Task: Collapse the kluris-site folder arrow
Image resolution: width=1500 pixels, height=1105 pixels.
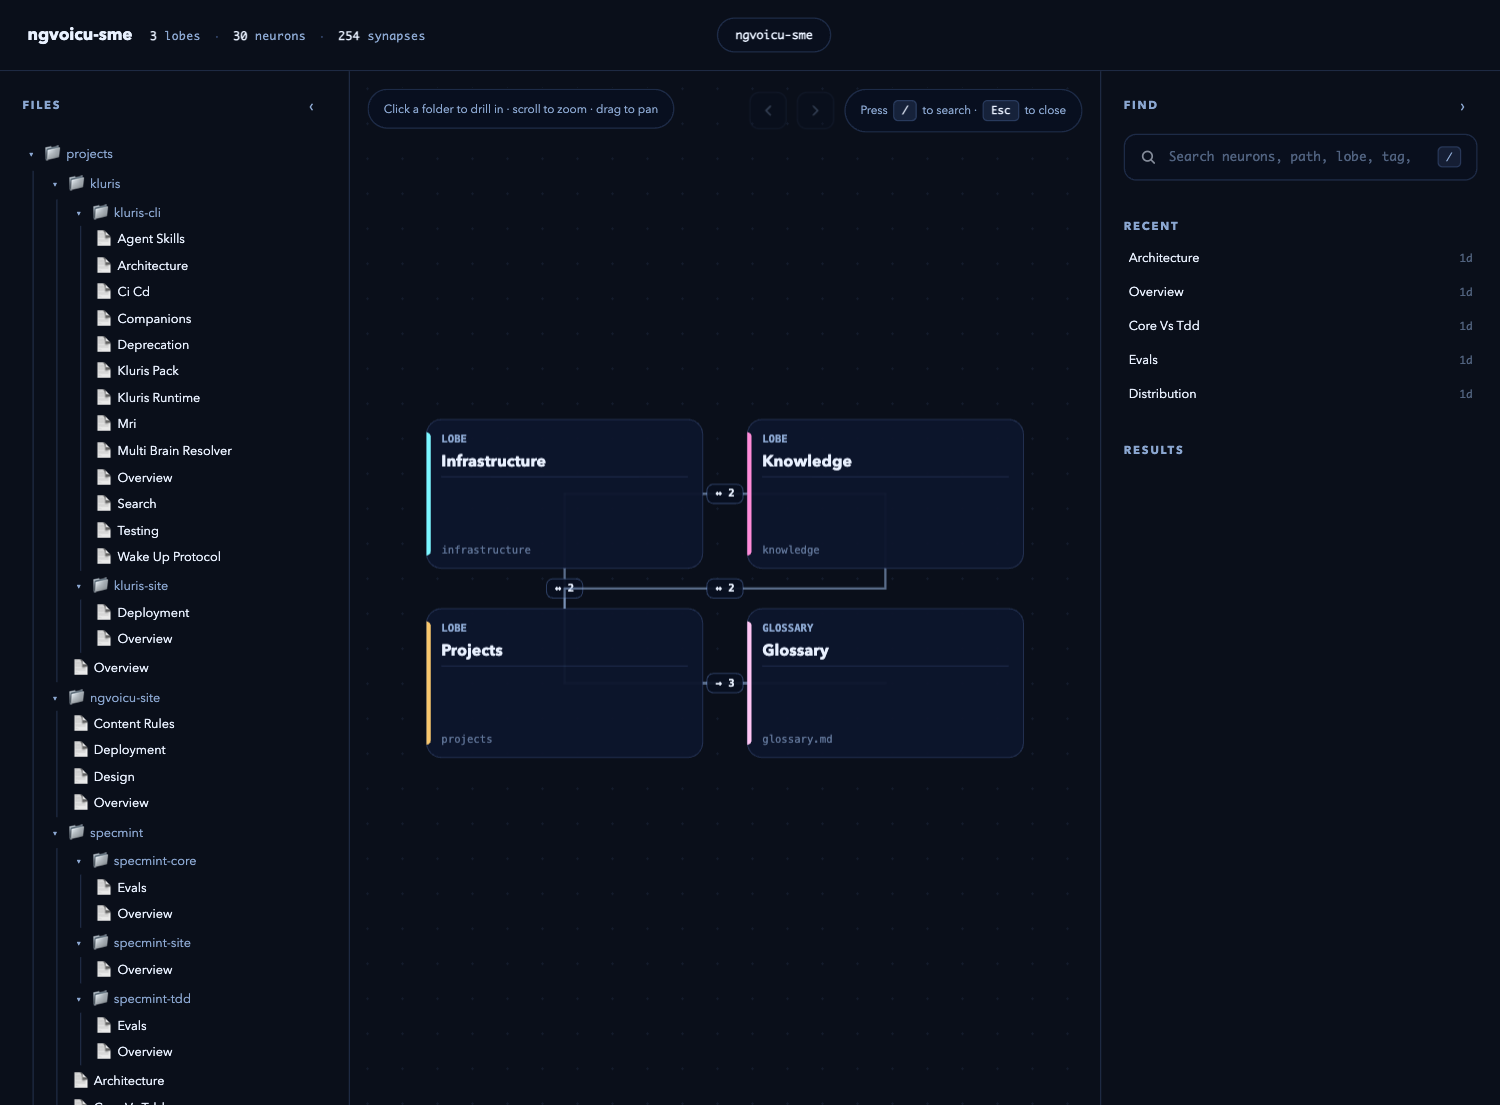Action: 79,586
